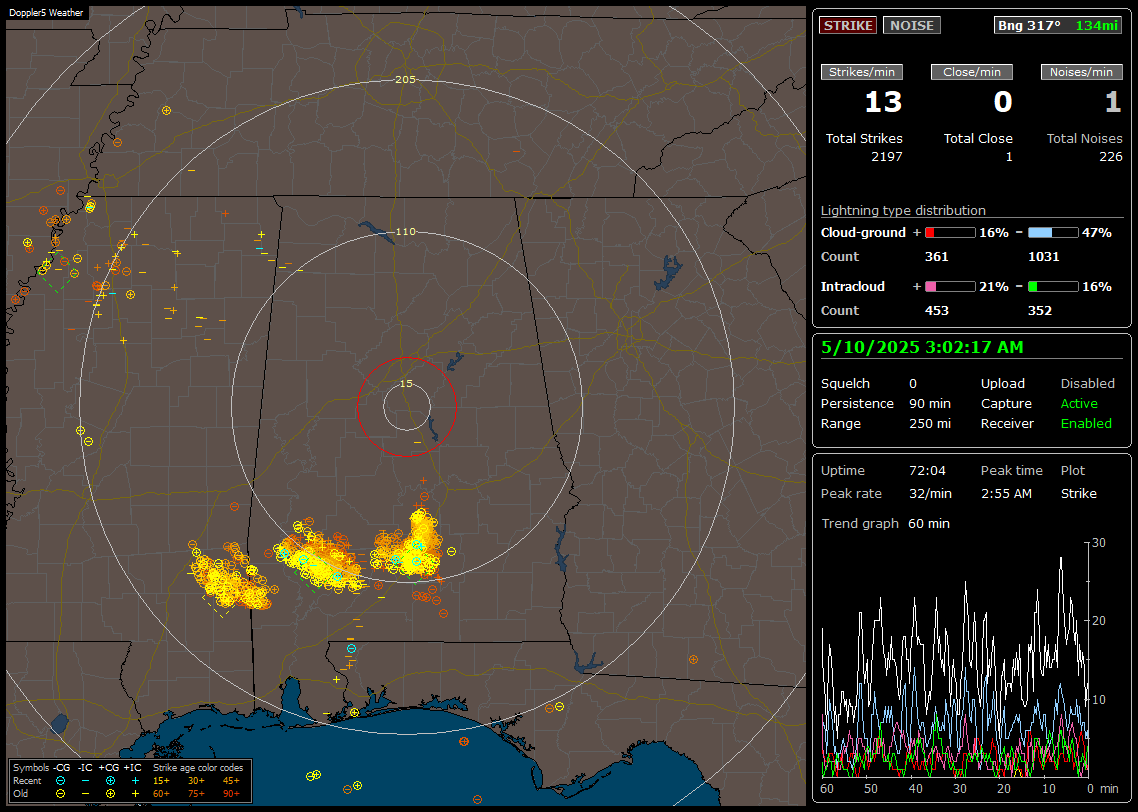This screenshot has width=1138, height=812.
Task: Click the Strikes/min label button
Action: [861, 72]
